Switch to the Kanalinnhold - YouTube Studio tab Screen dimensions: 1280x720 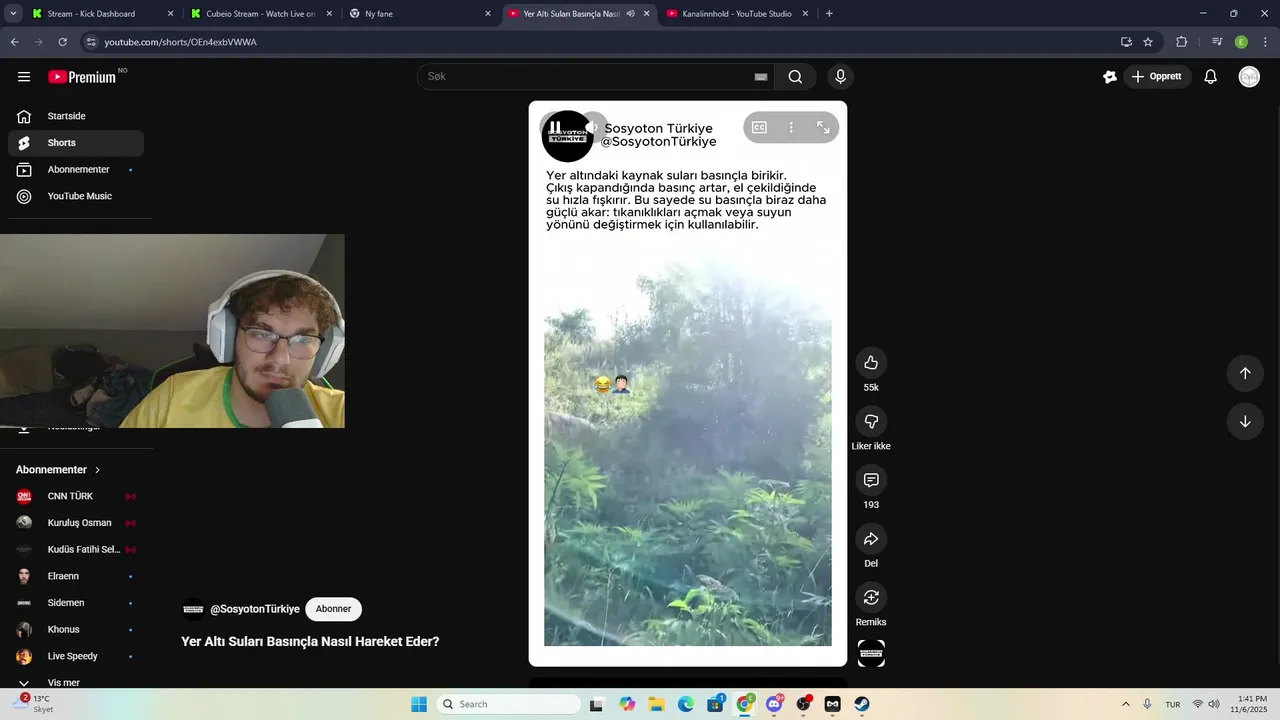click(x=738, y=14)
